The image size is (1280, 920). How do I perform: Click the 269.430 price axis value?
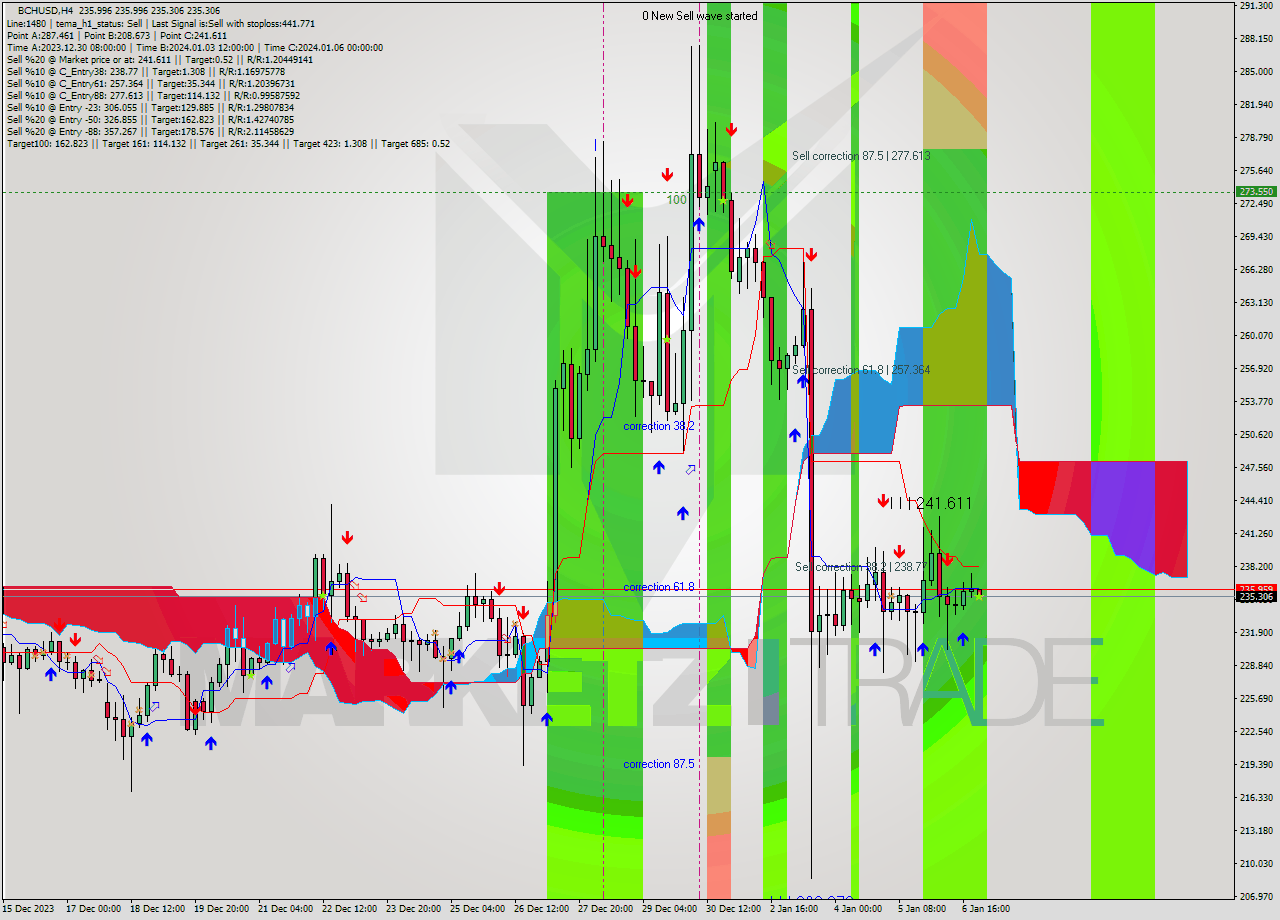pos(1256,237)
